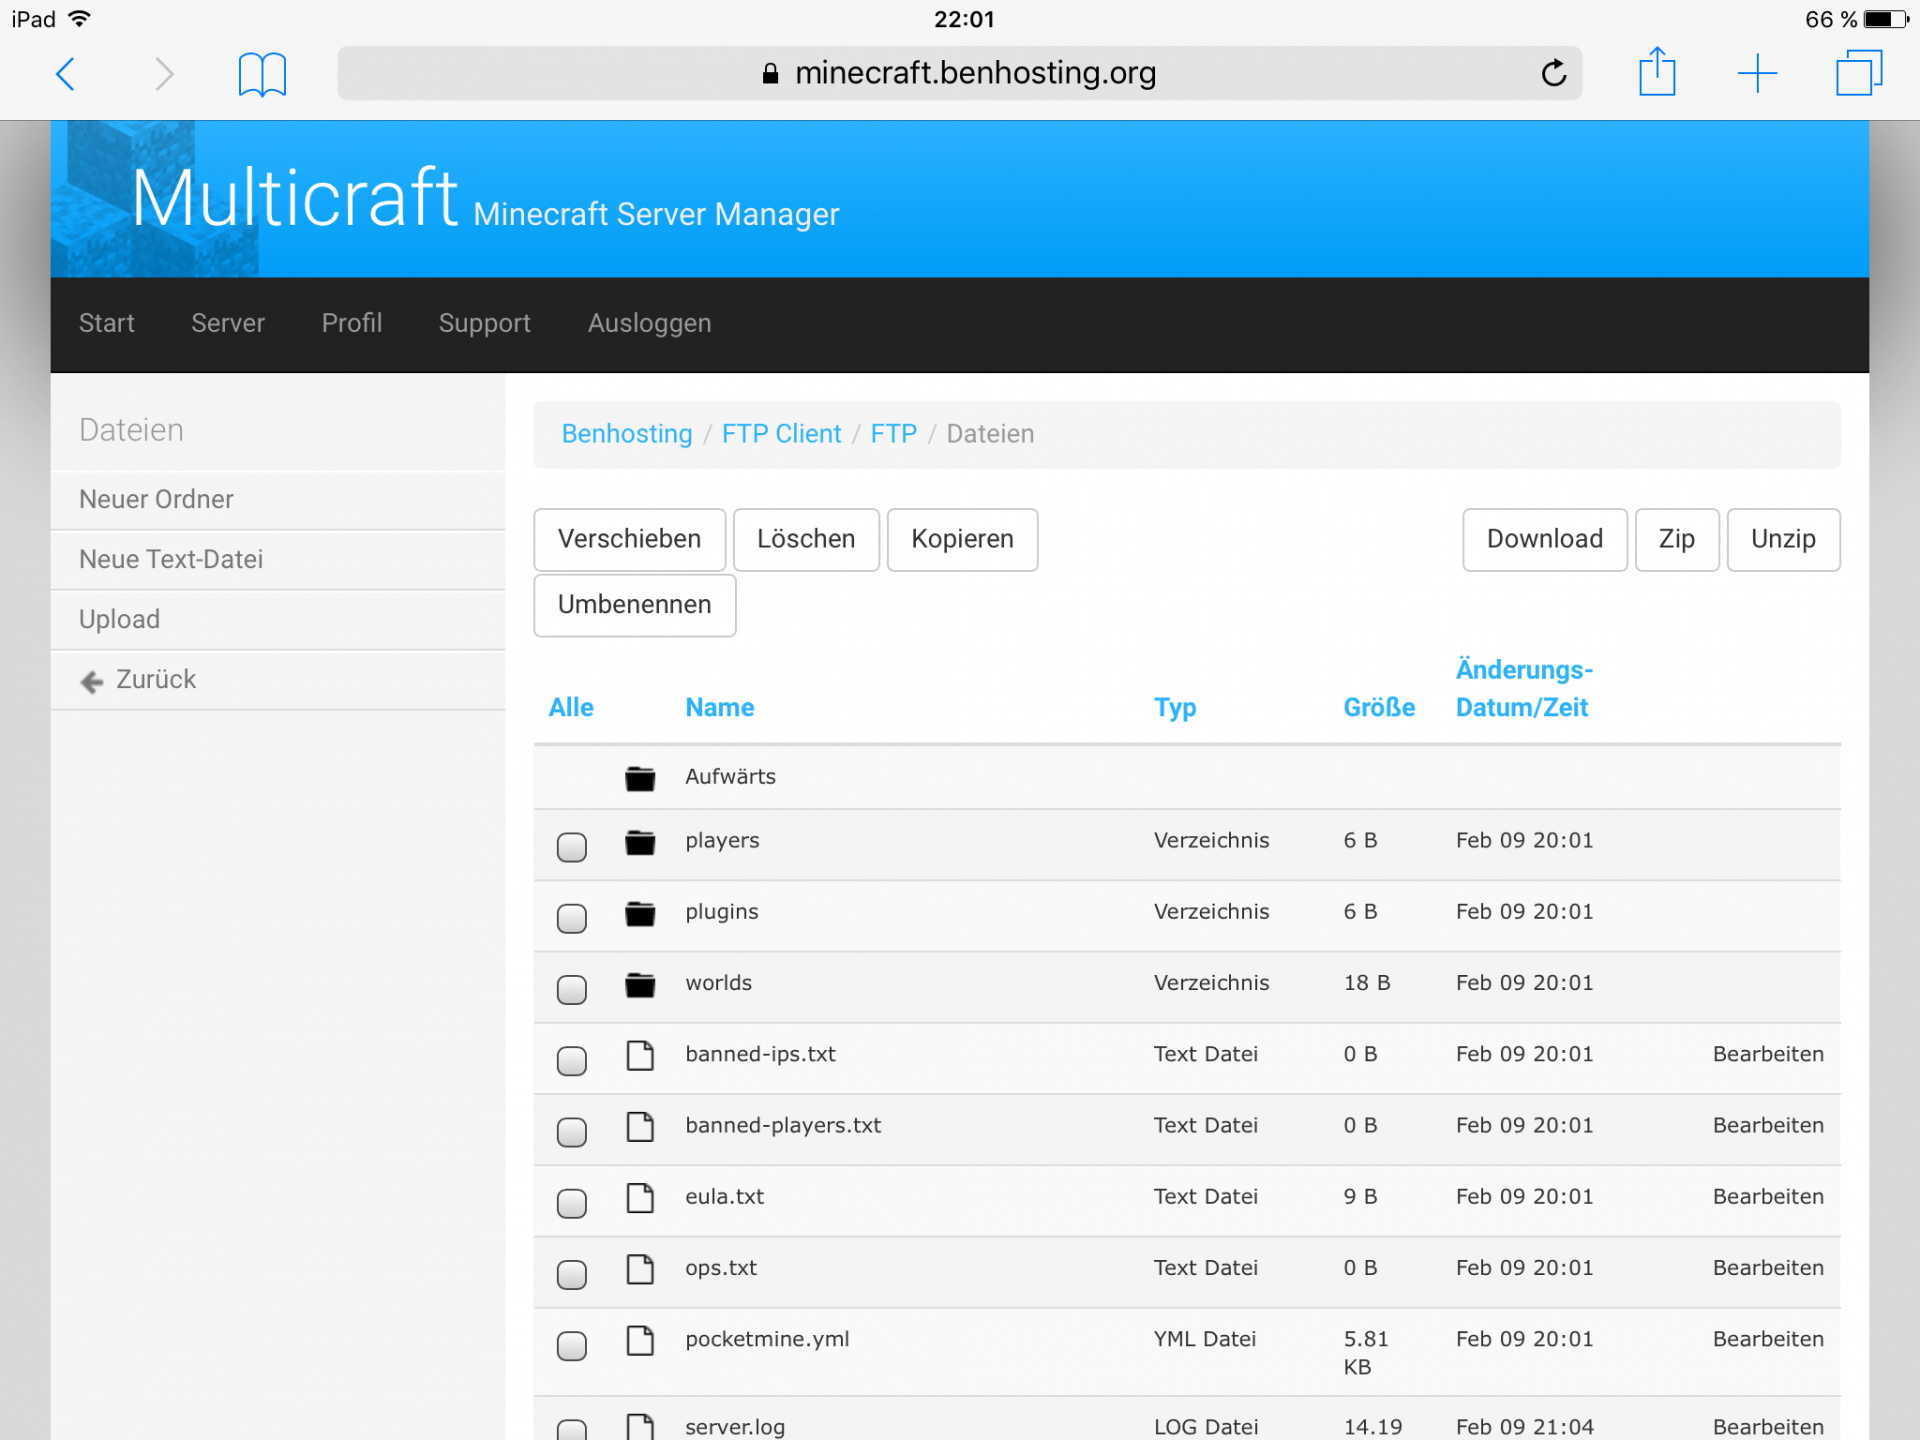Open the worlds folder icon
The image size is (1920, 1440).
(x=640, y=985)
